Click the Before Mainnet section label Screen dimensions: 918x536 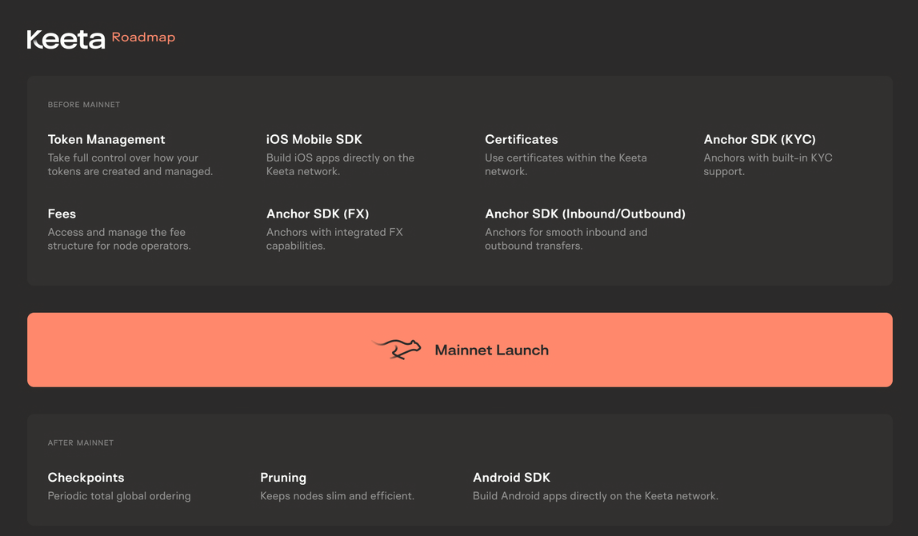(84, 105)
